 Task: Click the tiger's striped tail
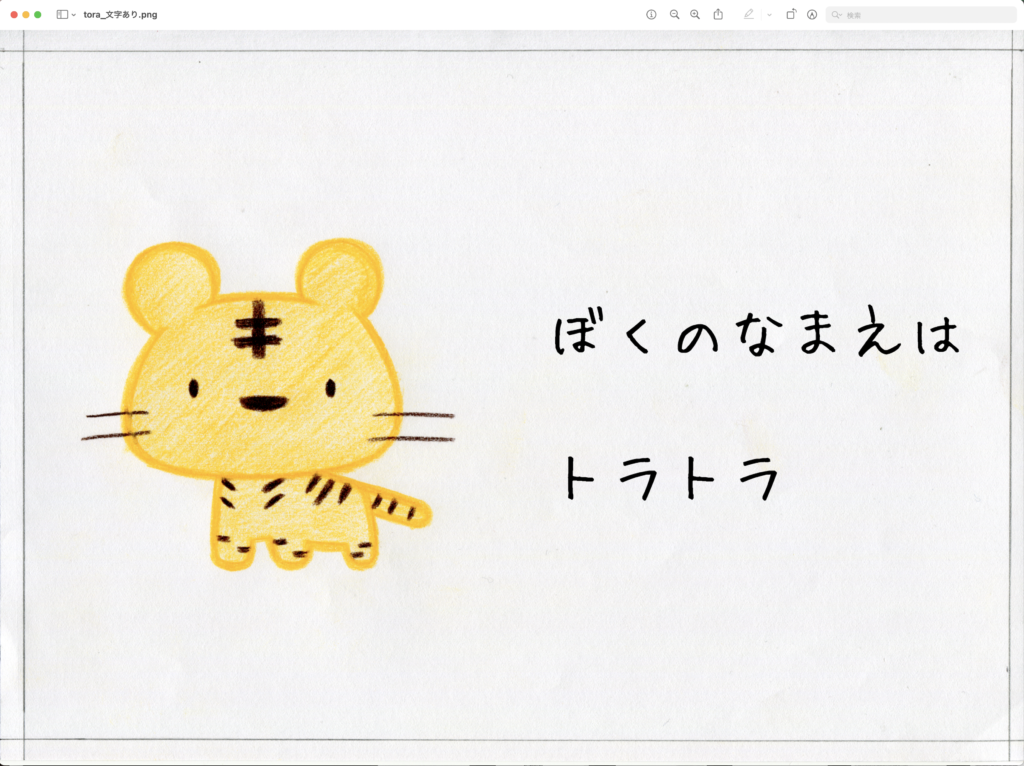point(400,508)
